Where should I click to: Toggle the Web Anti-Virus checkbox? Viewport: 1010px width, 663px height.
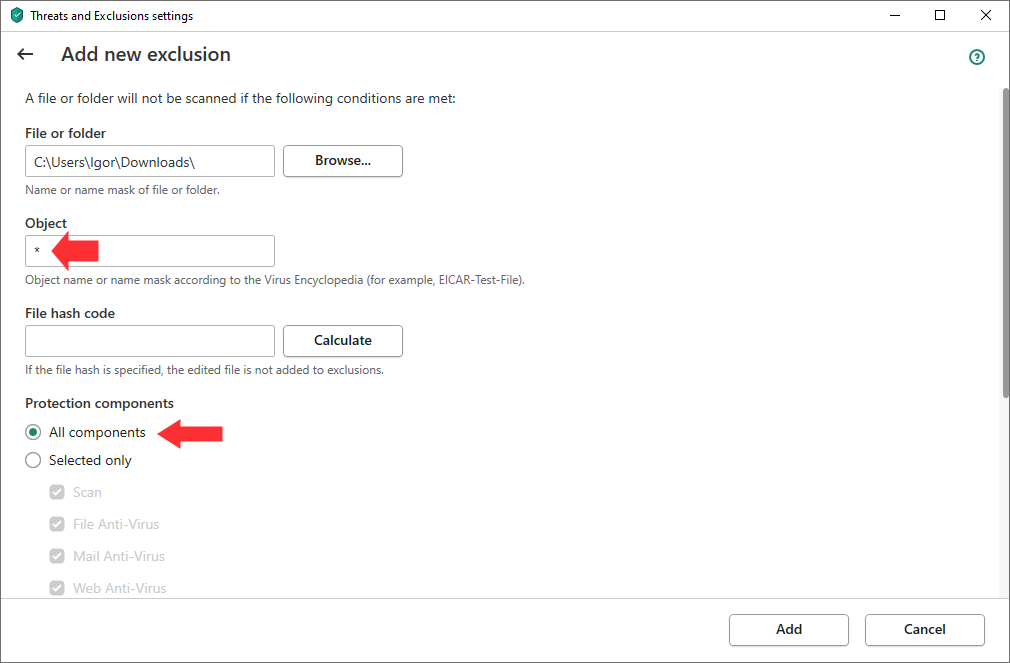point(57,588)
